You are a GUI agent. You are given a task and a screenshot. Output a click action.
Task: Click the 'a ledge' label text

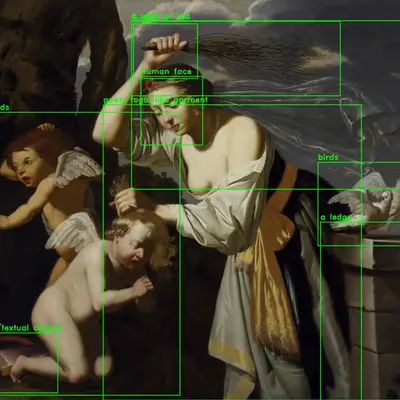tap(336, 217)
